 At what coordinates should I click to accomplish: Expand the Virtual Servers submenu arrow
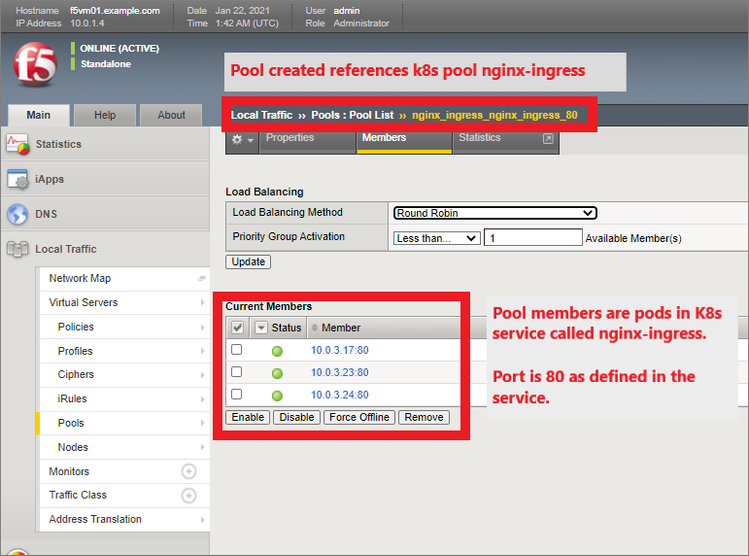tap(203, 302)
